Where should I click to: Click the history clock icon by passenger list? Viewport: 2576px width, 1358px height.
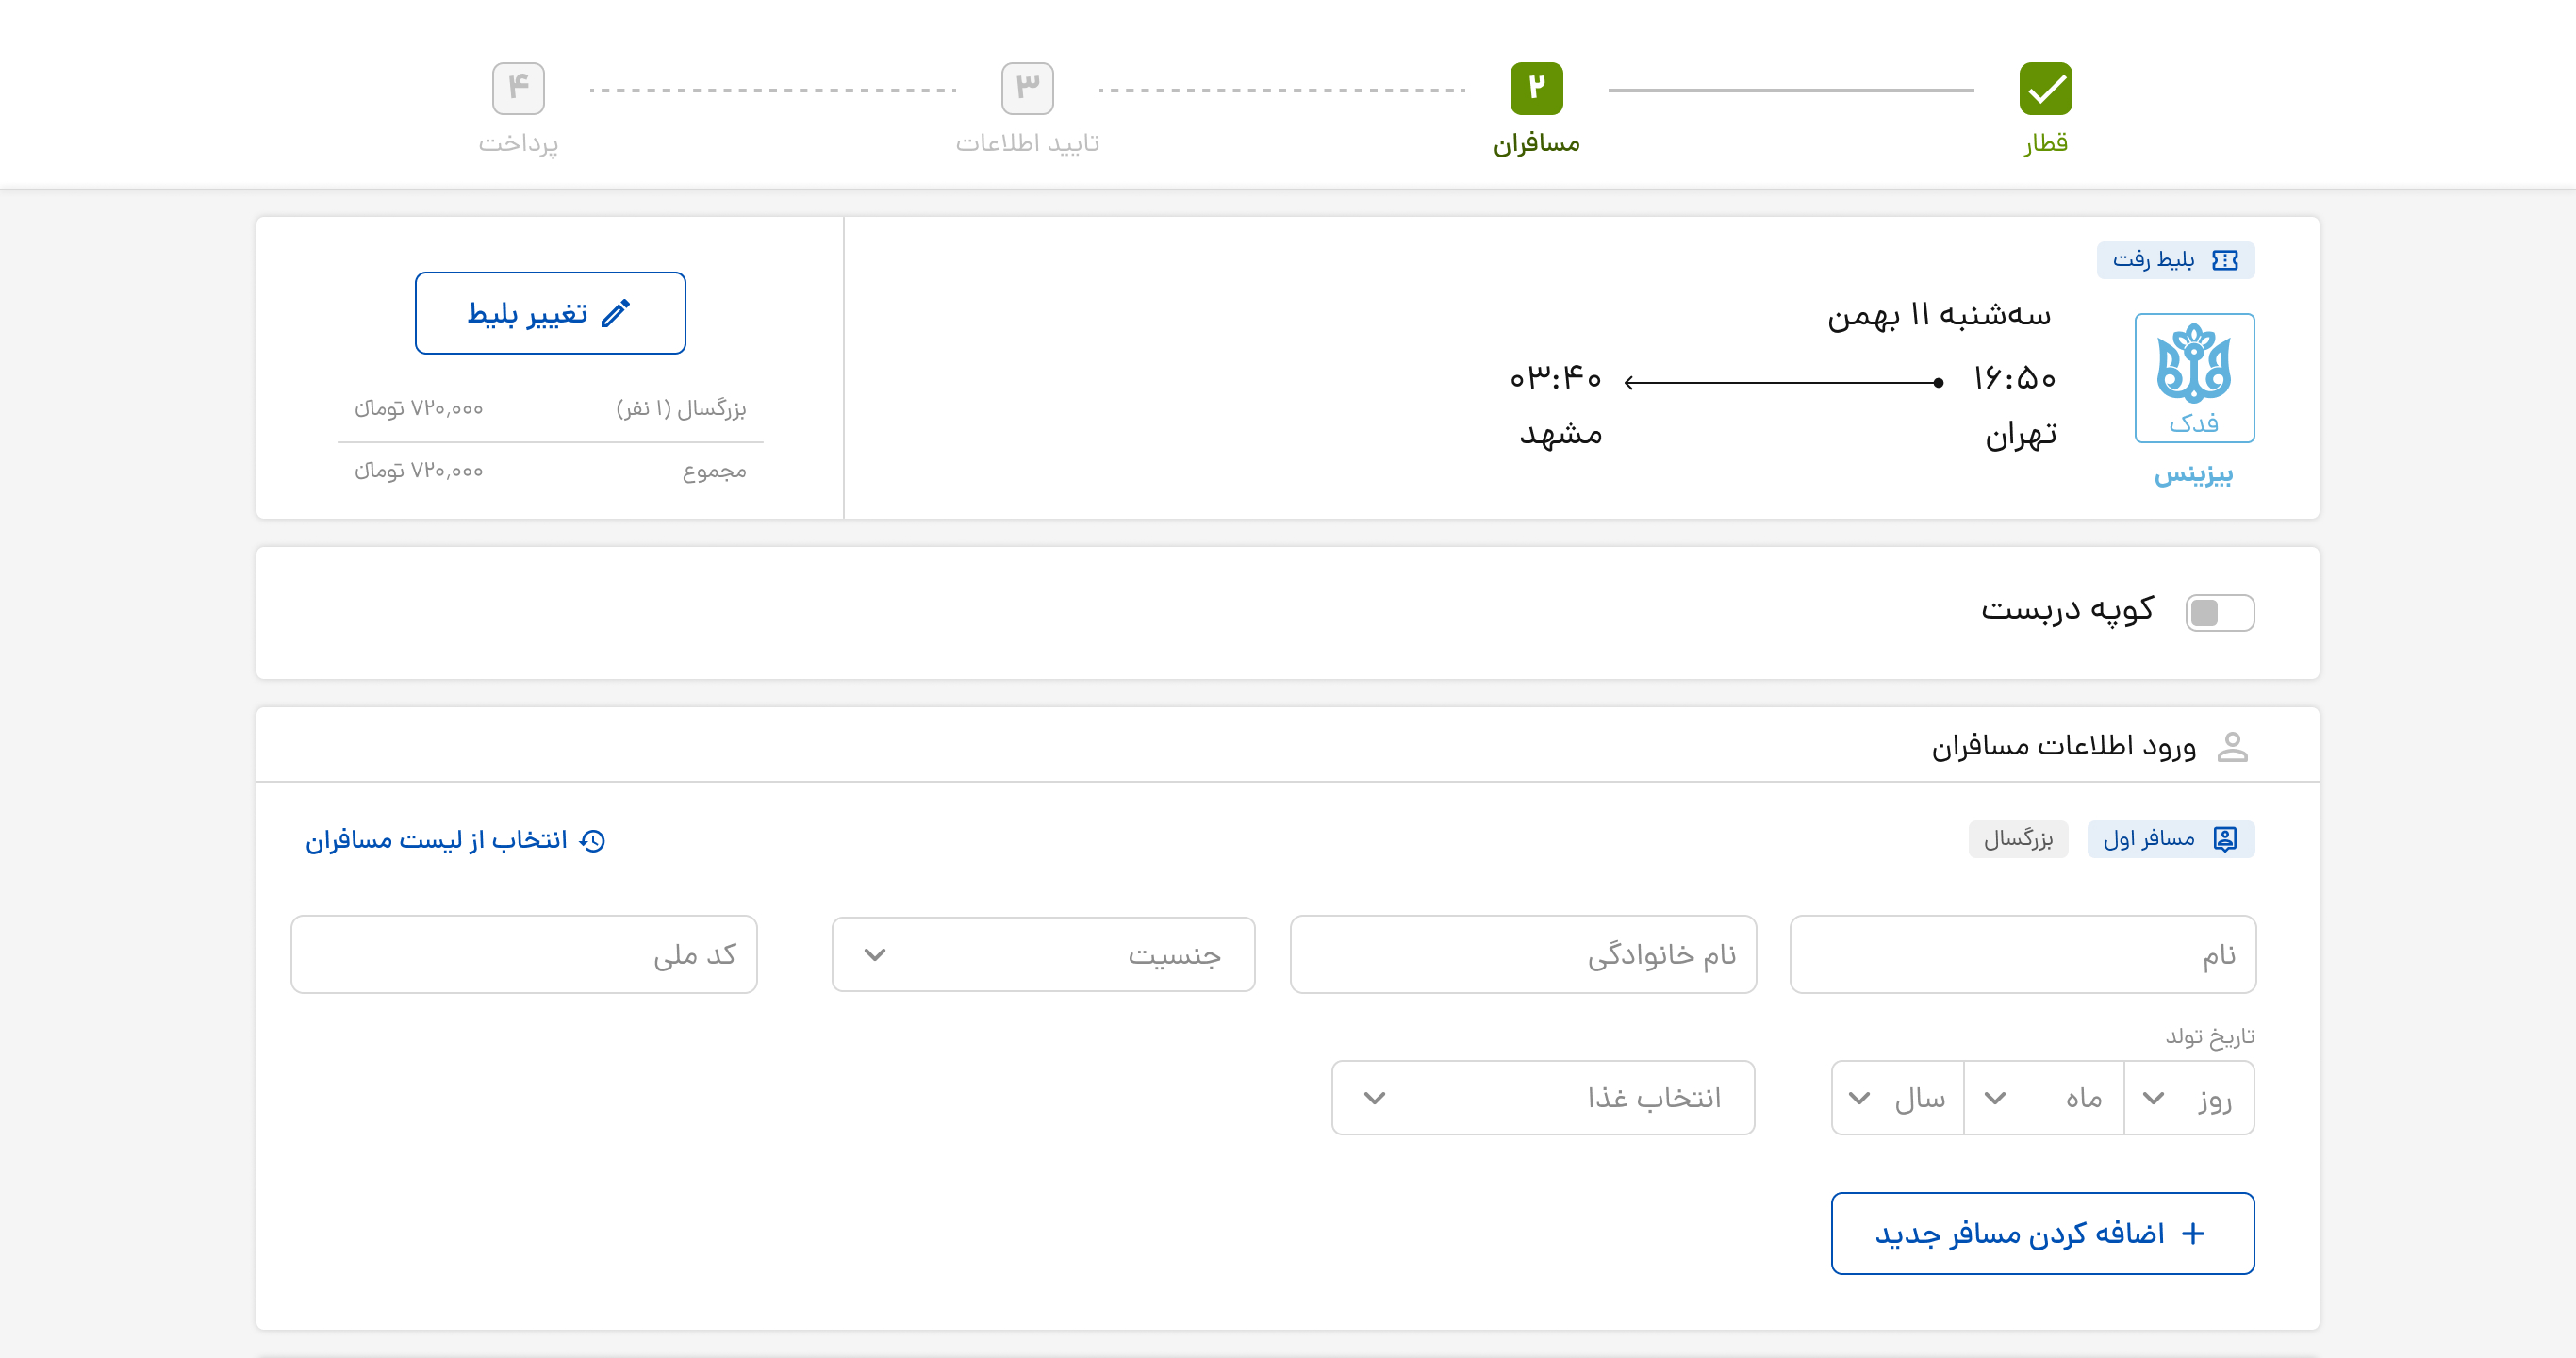click(x=593, y=840)
